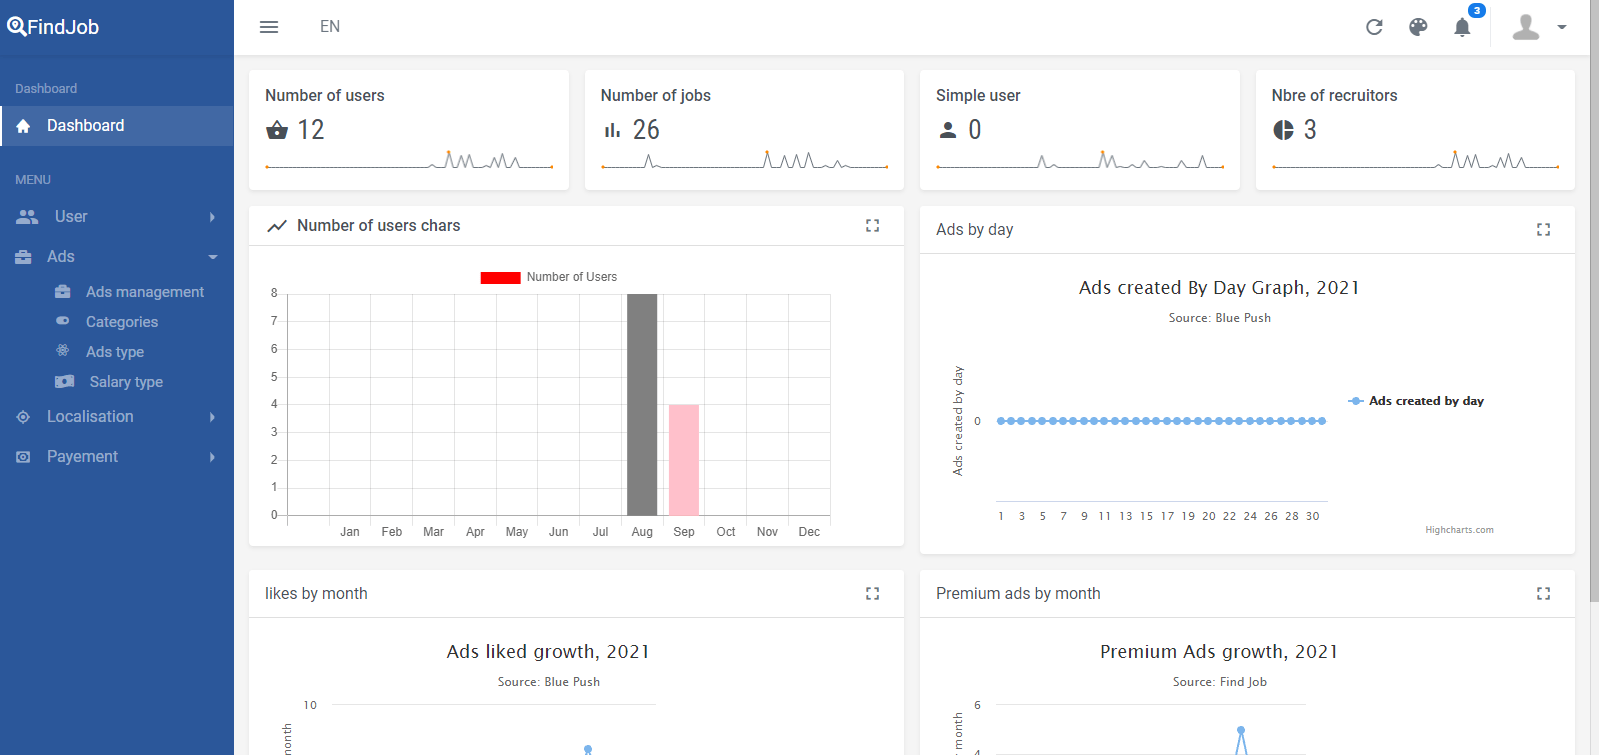Click the hamburger menu icon

[x=269, y=27]
